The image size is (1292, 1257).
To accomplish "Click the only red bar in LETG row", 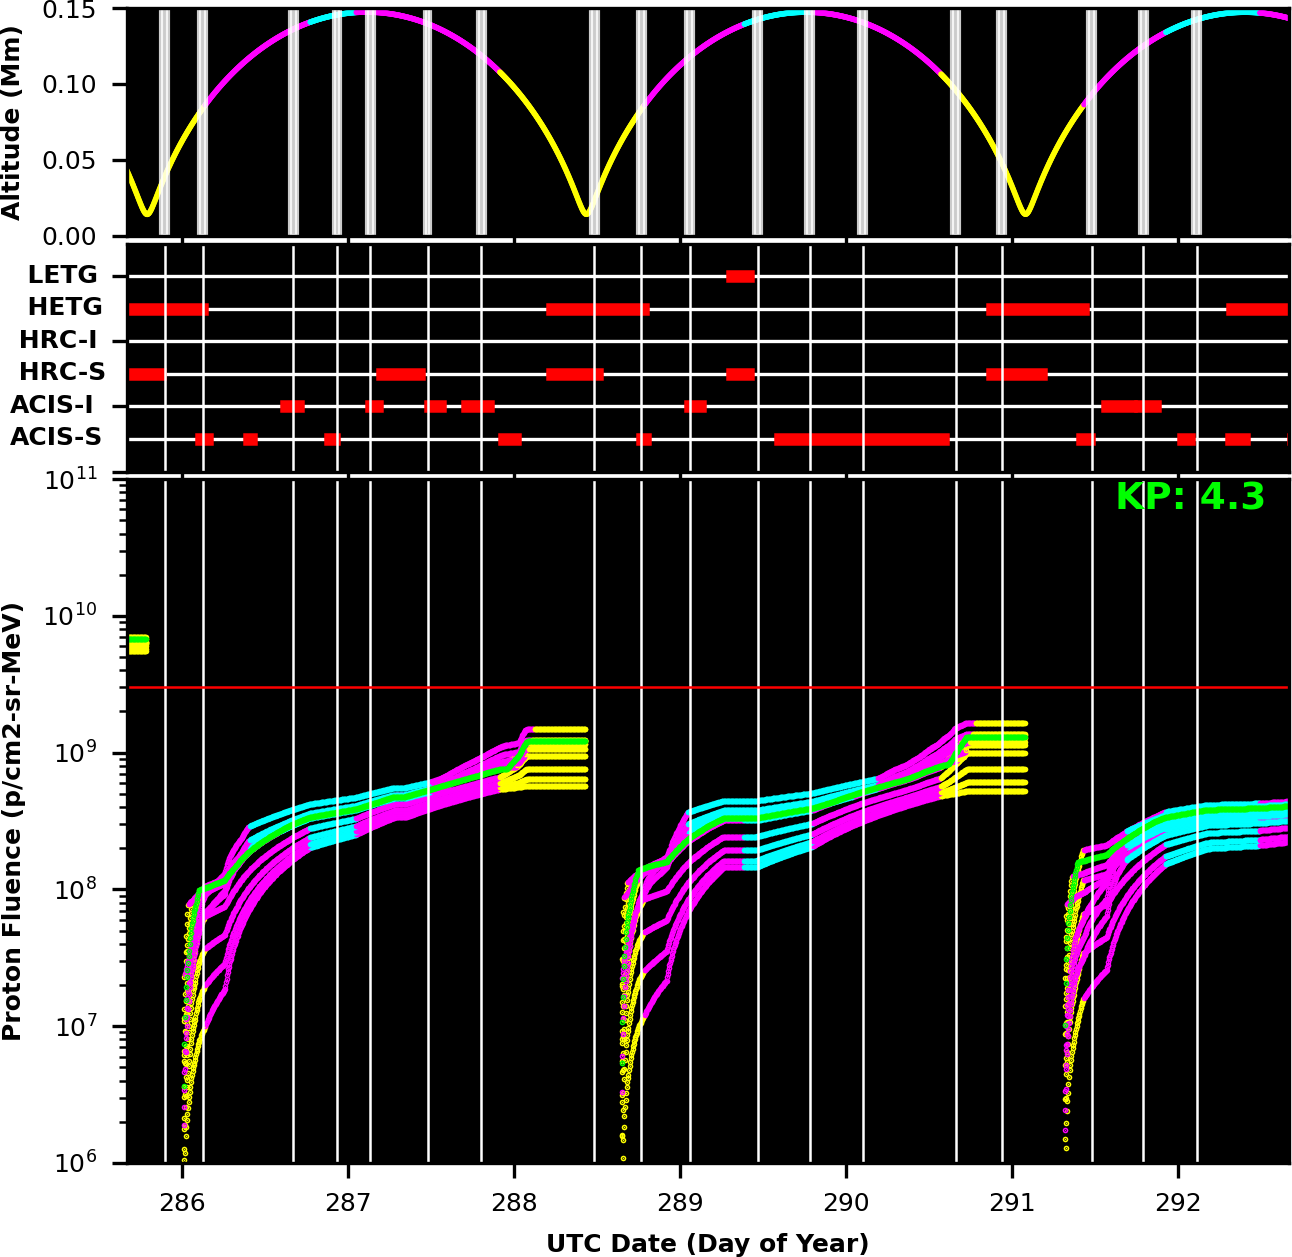I will pyautogui.click(x=740, y=277).
